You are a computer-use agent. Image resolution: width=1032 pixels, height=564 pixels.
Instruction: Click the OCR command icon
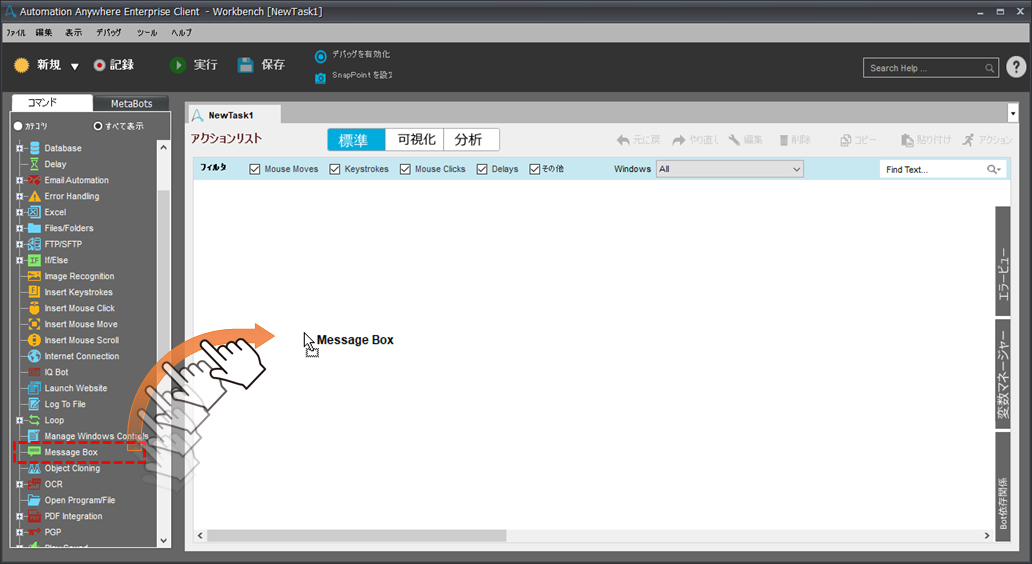34,484
